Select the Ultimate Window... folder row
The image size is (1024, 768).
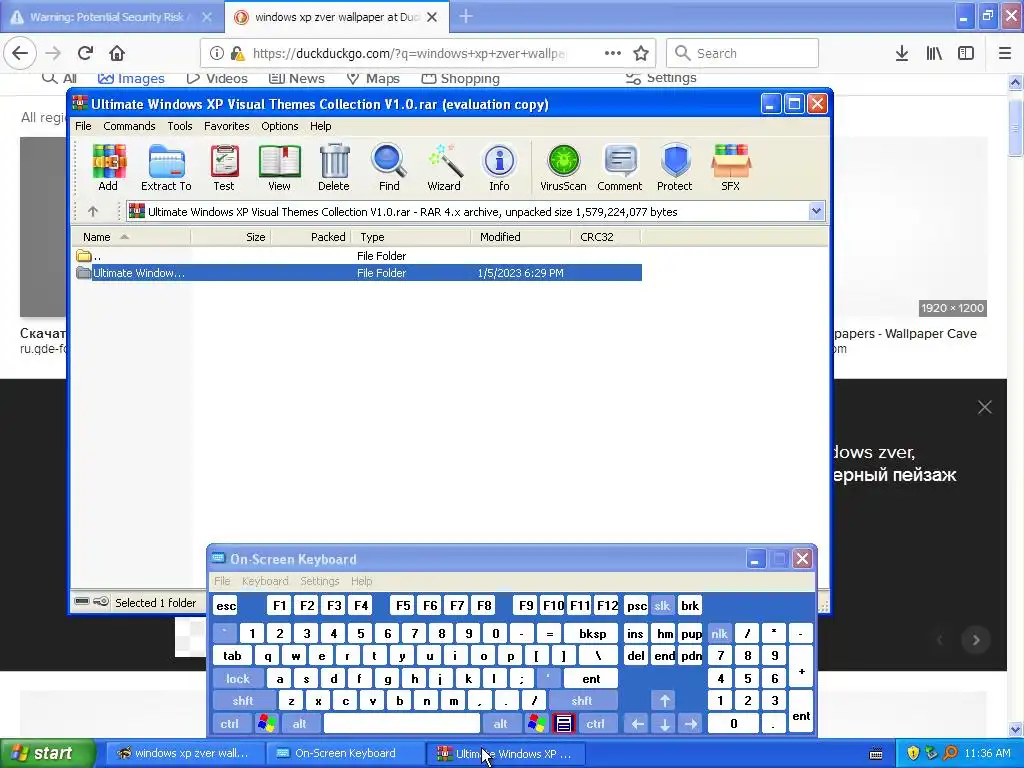pyautogui.click(x=359, y=273)
